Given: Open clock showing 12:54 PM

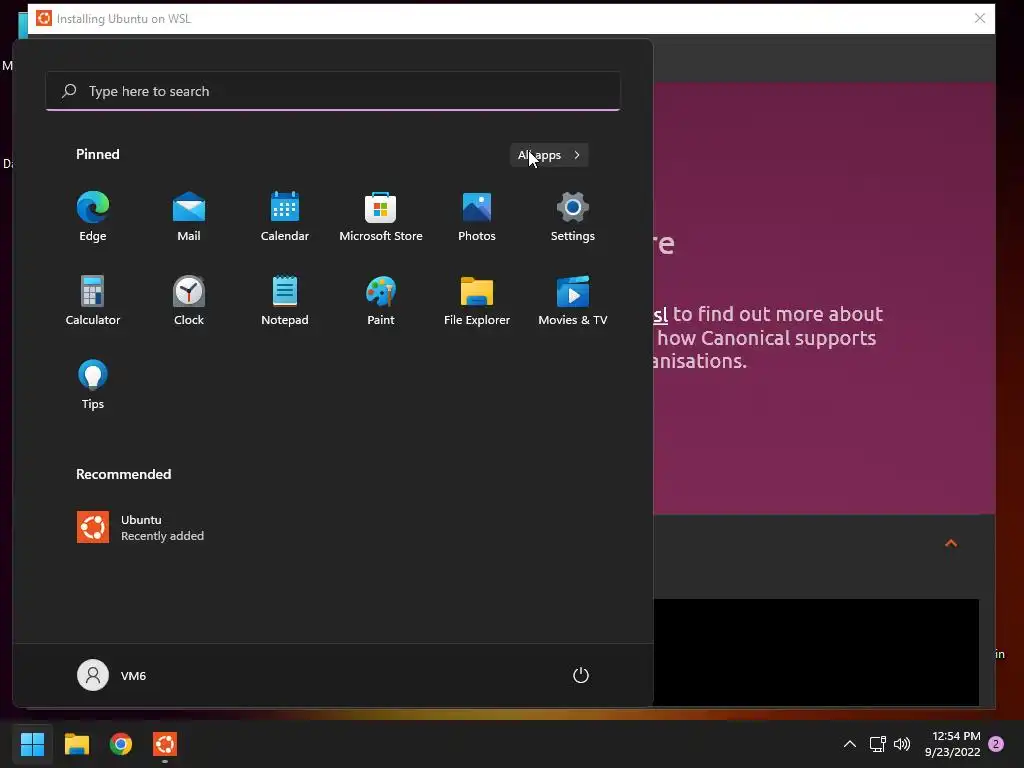Looking at the screenshot, I should tap(952, 744).
